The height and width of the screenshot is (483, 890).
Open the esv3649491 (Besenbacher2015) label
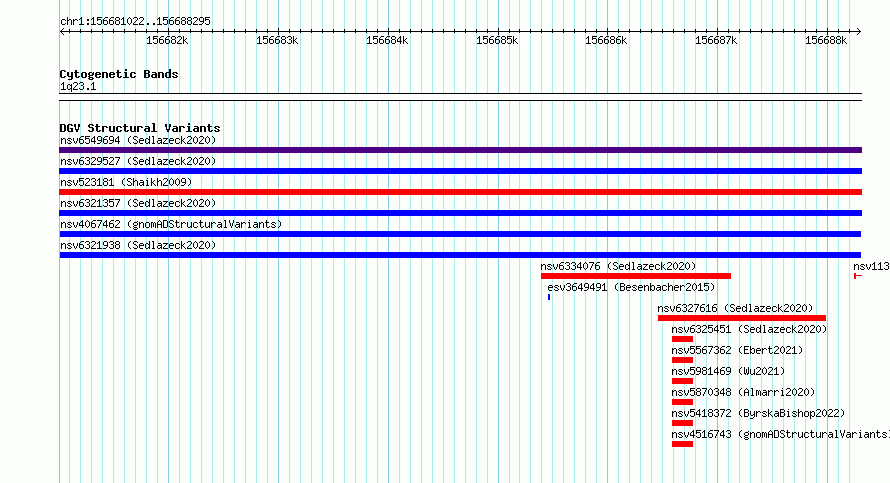click(631, 287)
